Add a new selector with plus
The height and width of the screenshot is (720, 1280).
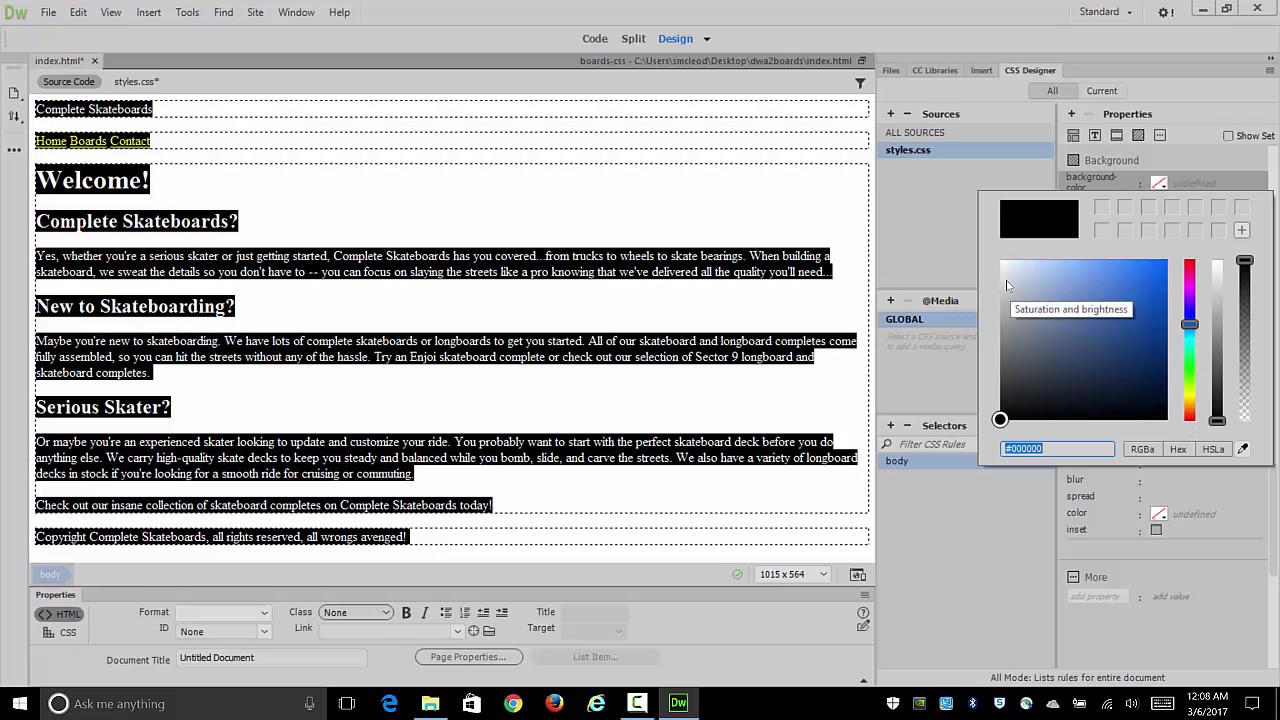click(890, 425)
